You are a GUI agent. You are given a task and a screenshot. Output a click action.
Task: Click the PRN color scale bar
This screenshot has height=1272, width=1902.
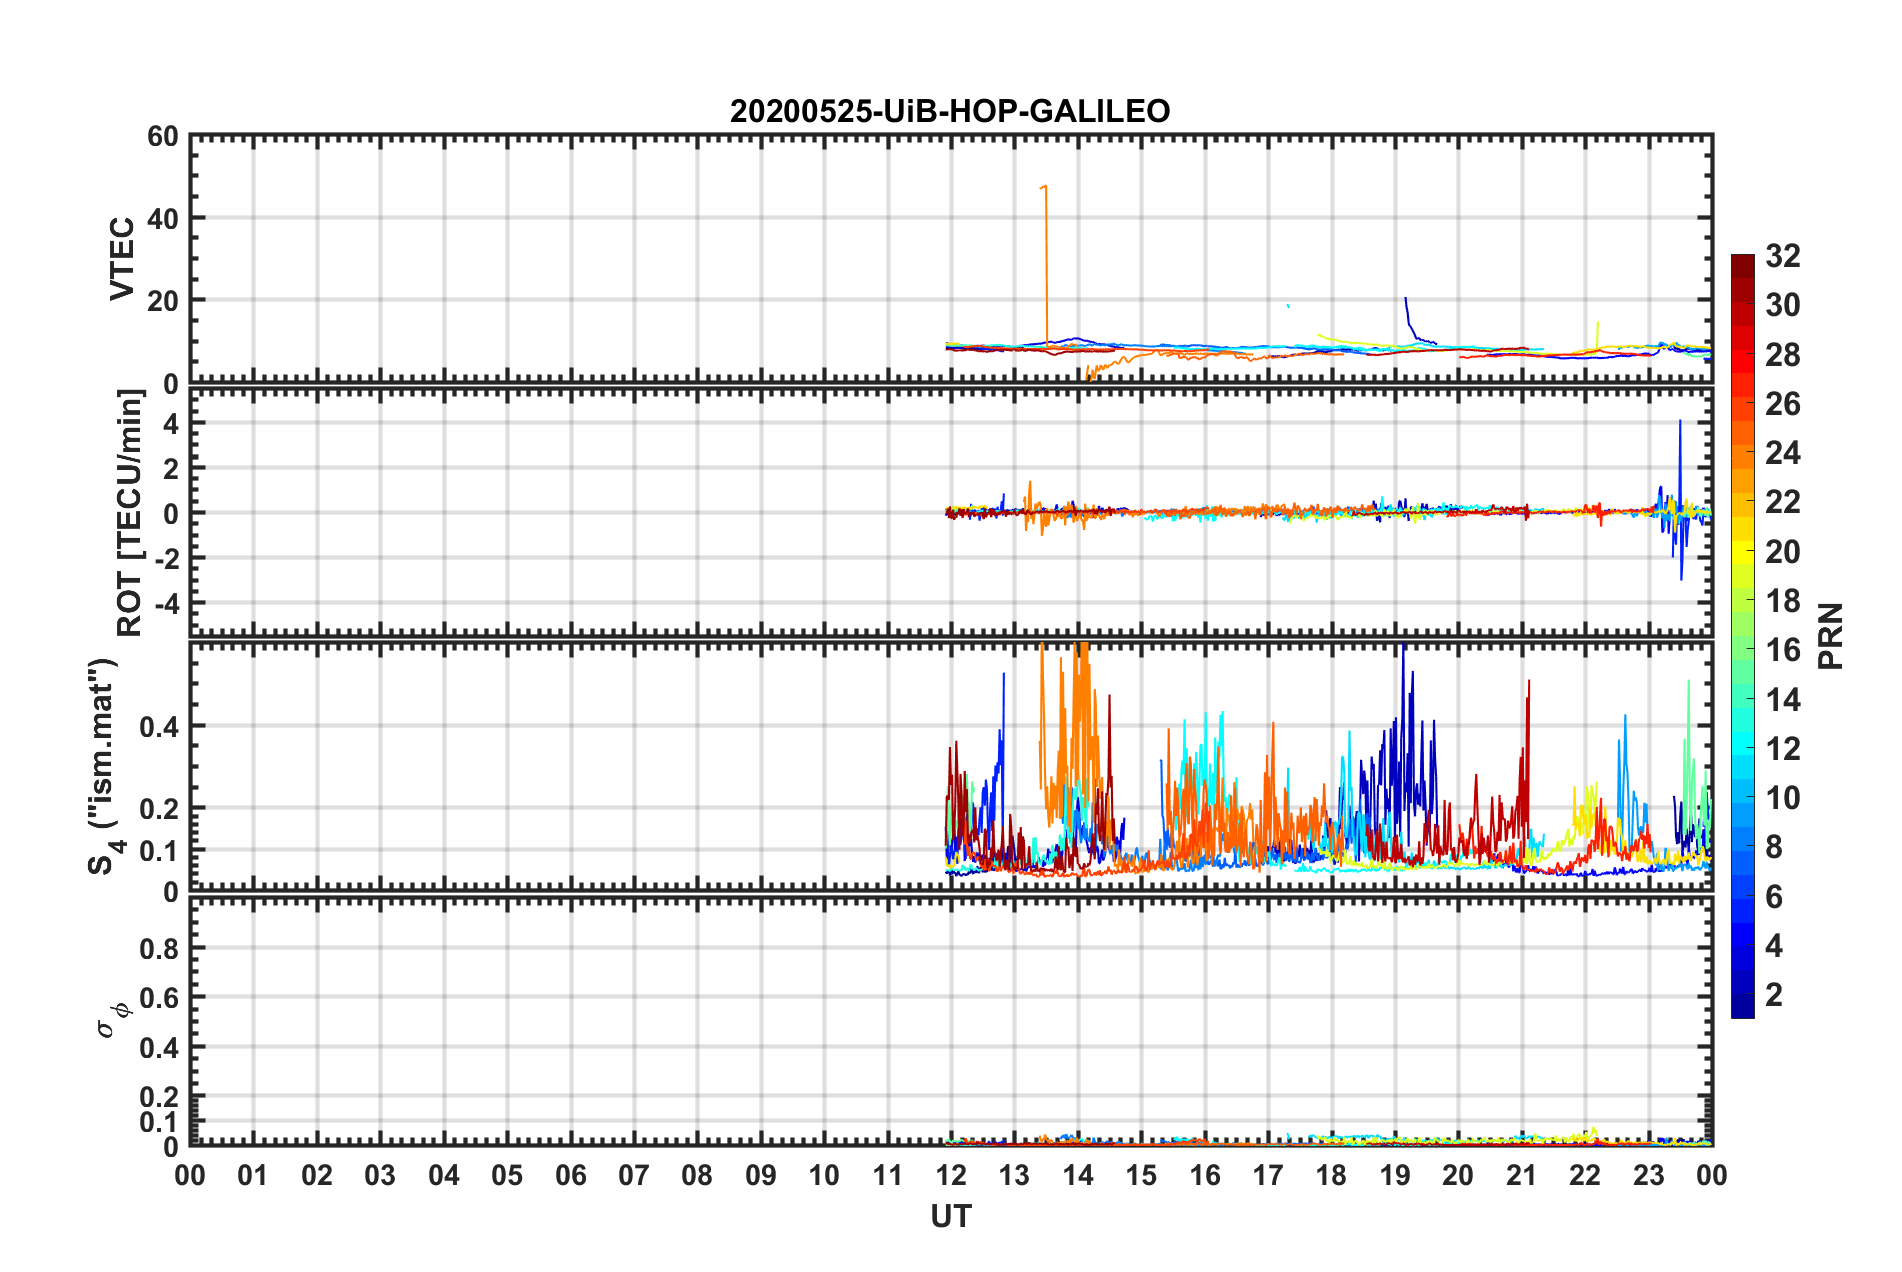click(1743, 636)
